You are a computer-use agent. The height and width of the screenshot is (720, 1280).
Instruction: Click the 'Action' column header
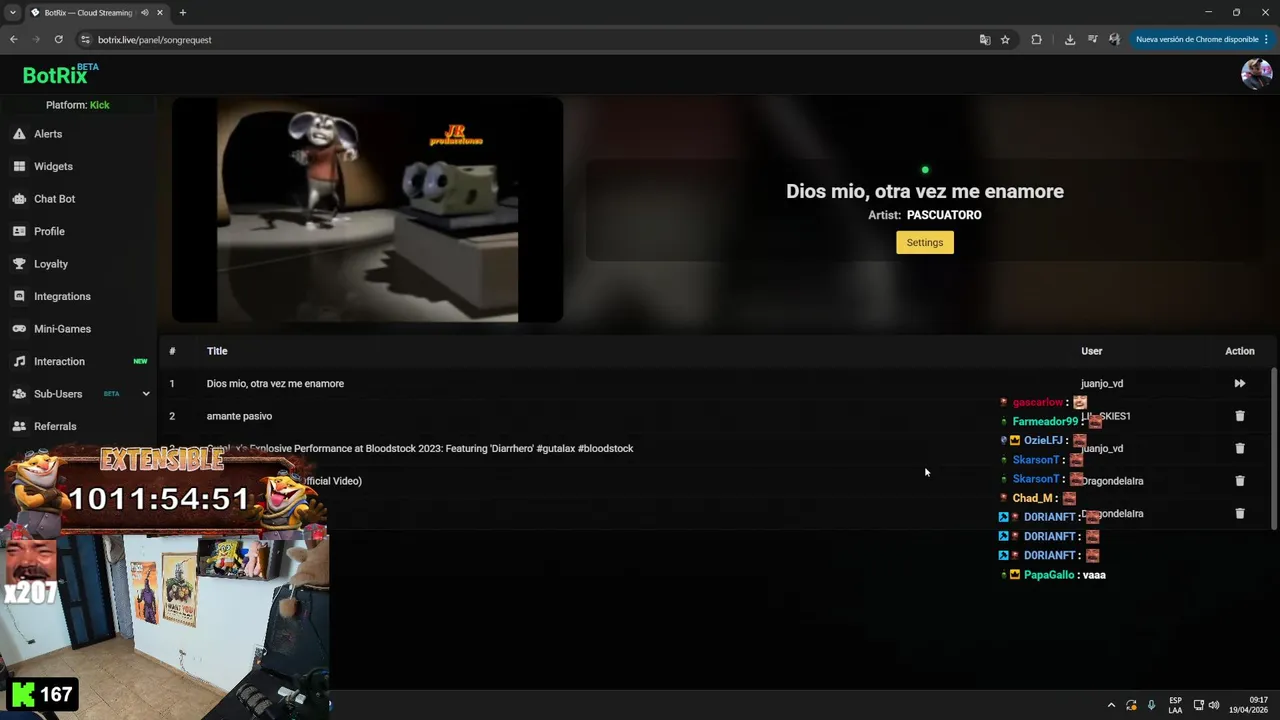[1240, 351]
